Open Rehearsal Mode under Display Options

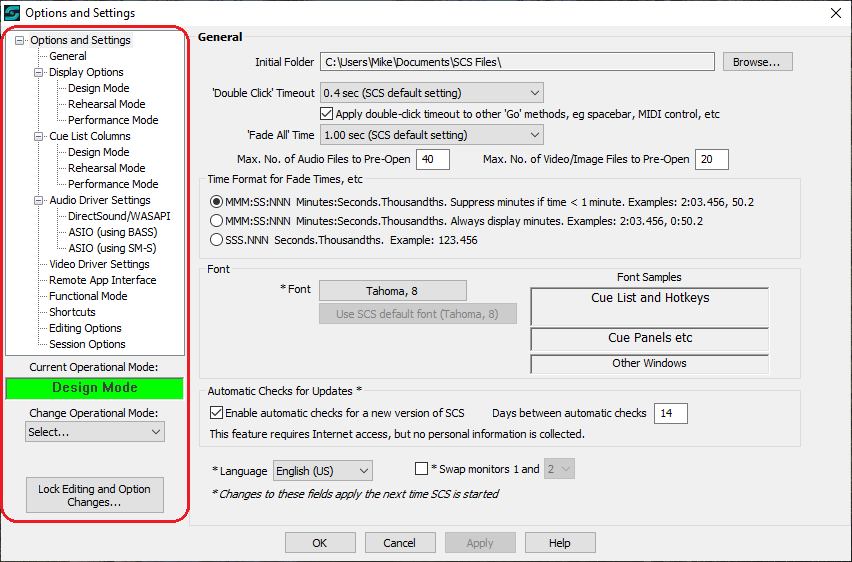[106, 104]
